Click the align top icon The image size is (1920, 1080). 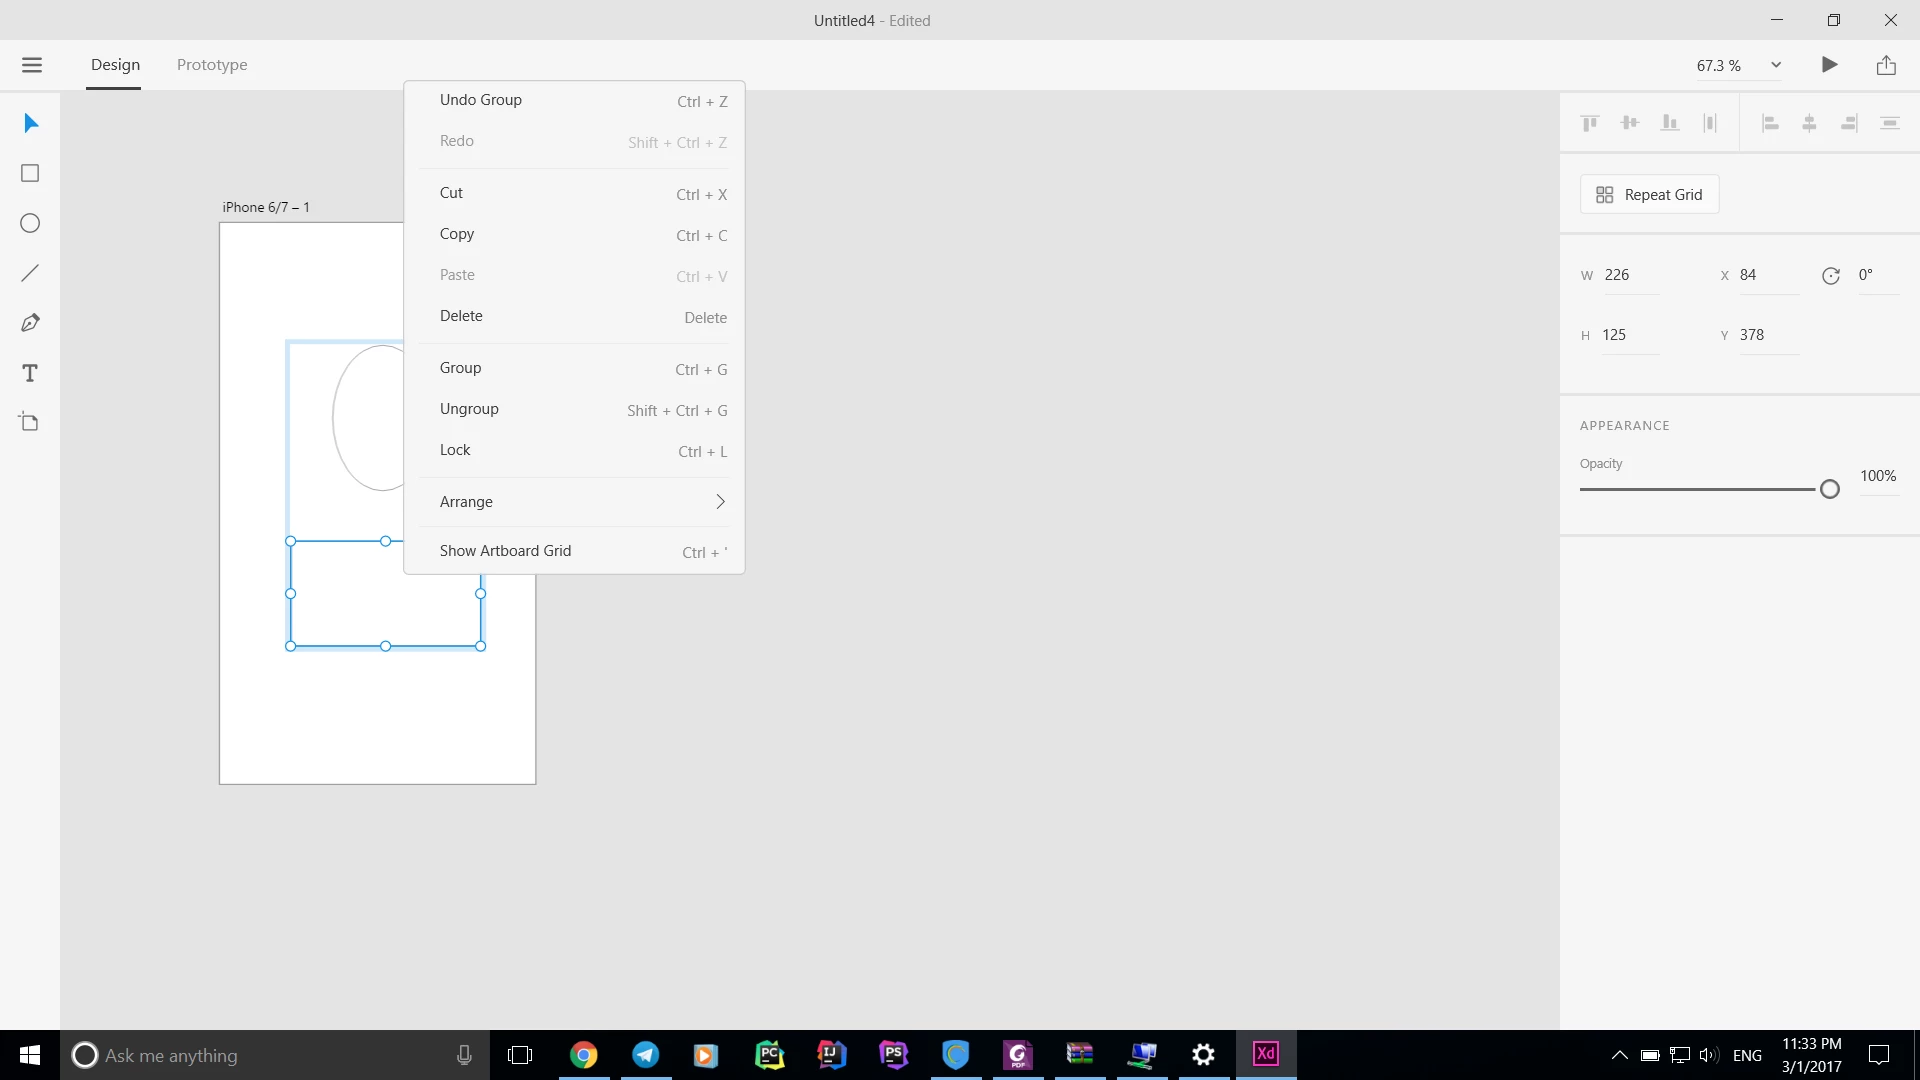(1590, 123)
